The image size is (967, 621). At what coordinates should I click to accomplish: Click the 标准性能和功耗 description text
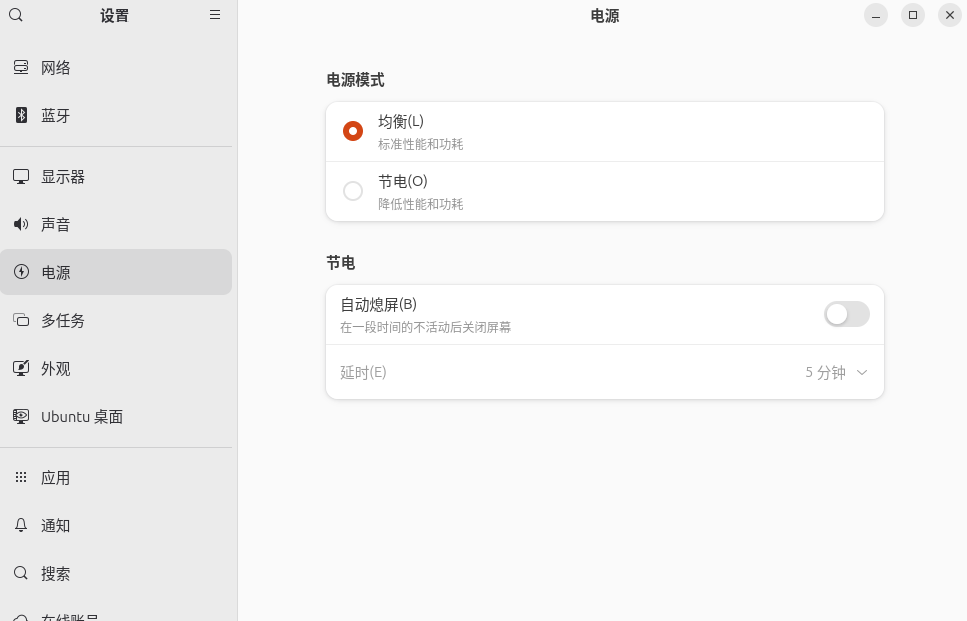click(x=421, y=144)
